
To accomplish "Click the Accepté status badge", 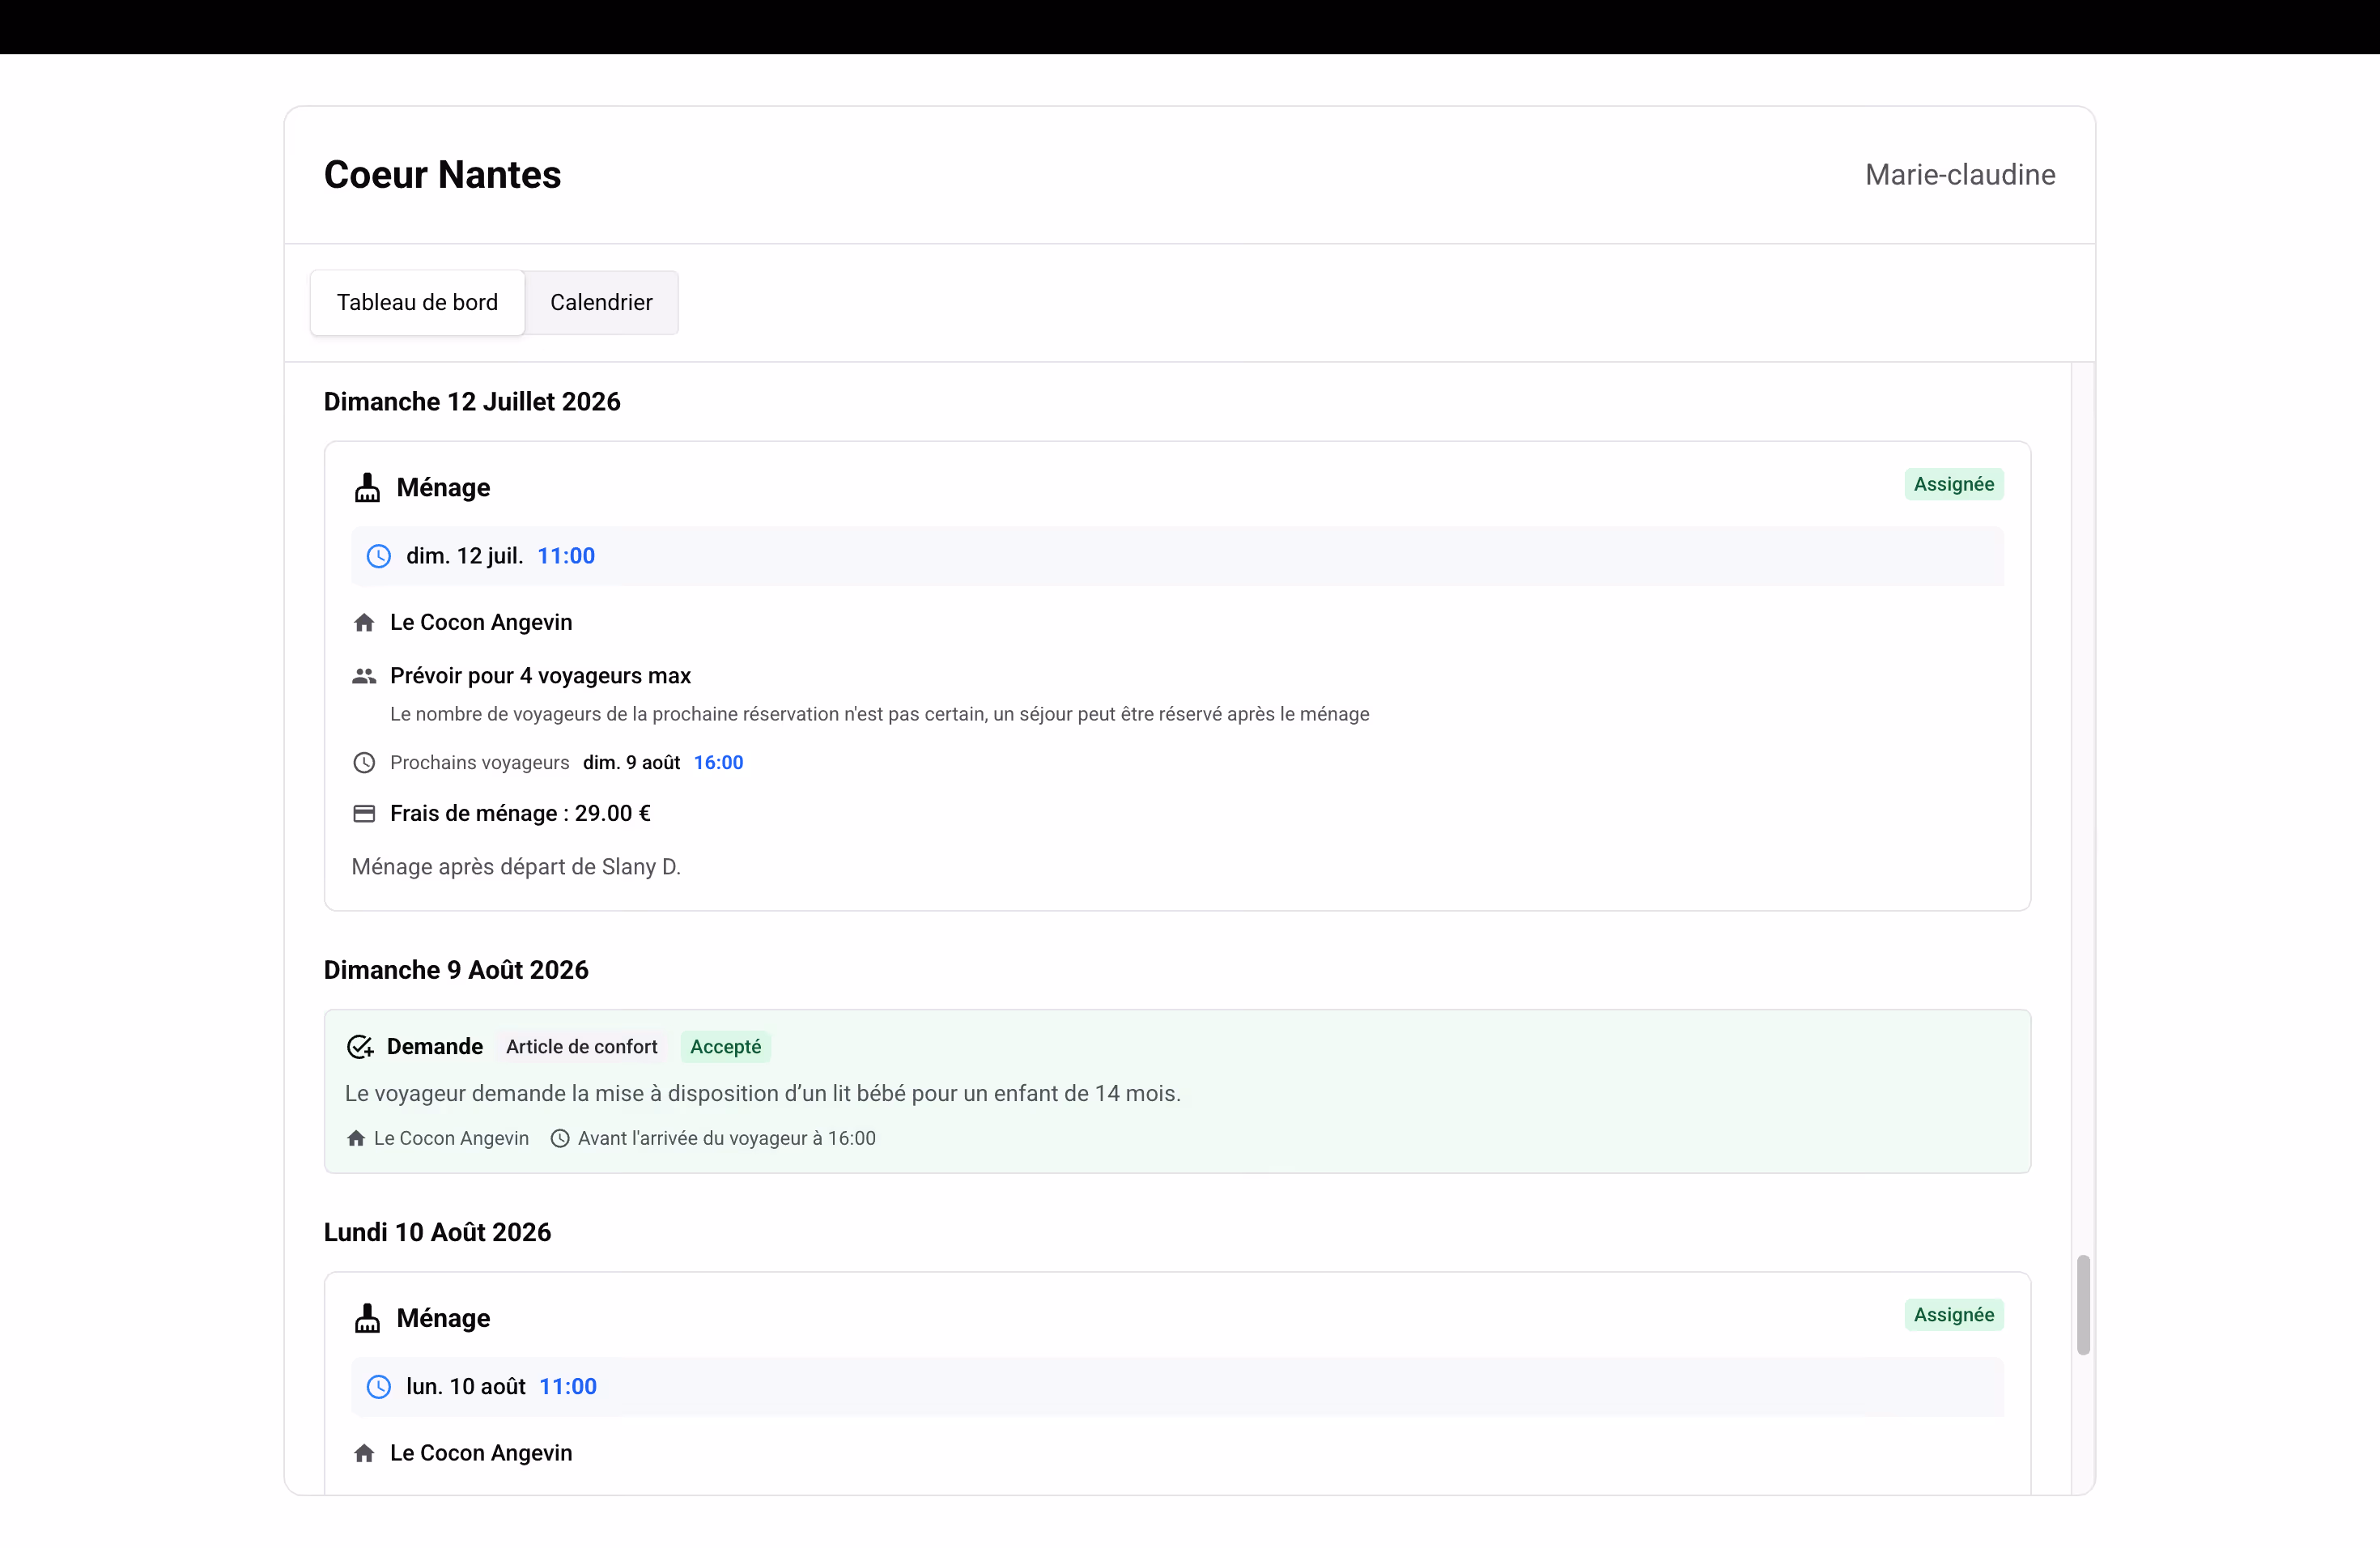I will coord(725,1047).
